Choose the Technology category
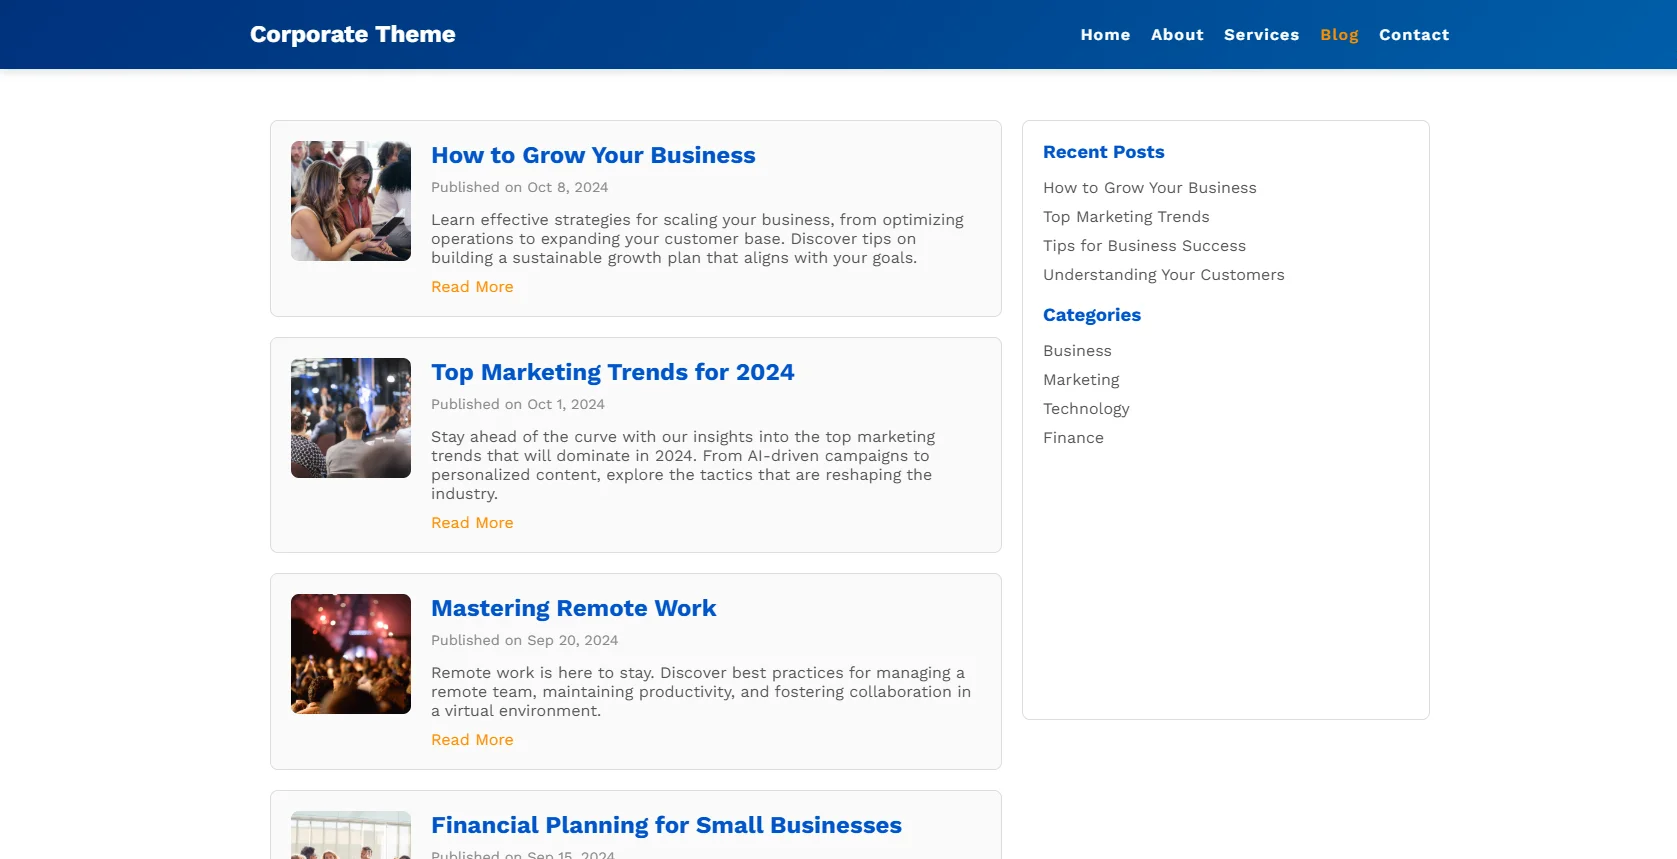The width and height of the screenshot is (1677, 859). pyautogui.click(x=1086, y=409)
